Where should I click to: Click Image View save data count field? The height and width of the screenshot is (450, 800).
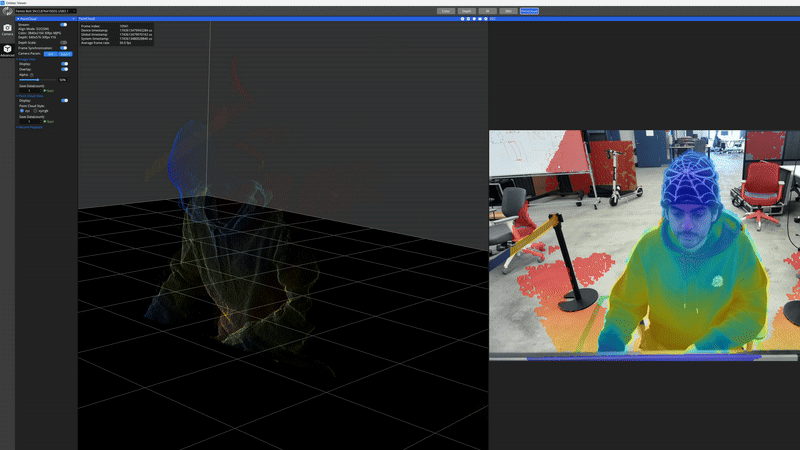(x=29, y=91)
